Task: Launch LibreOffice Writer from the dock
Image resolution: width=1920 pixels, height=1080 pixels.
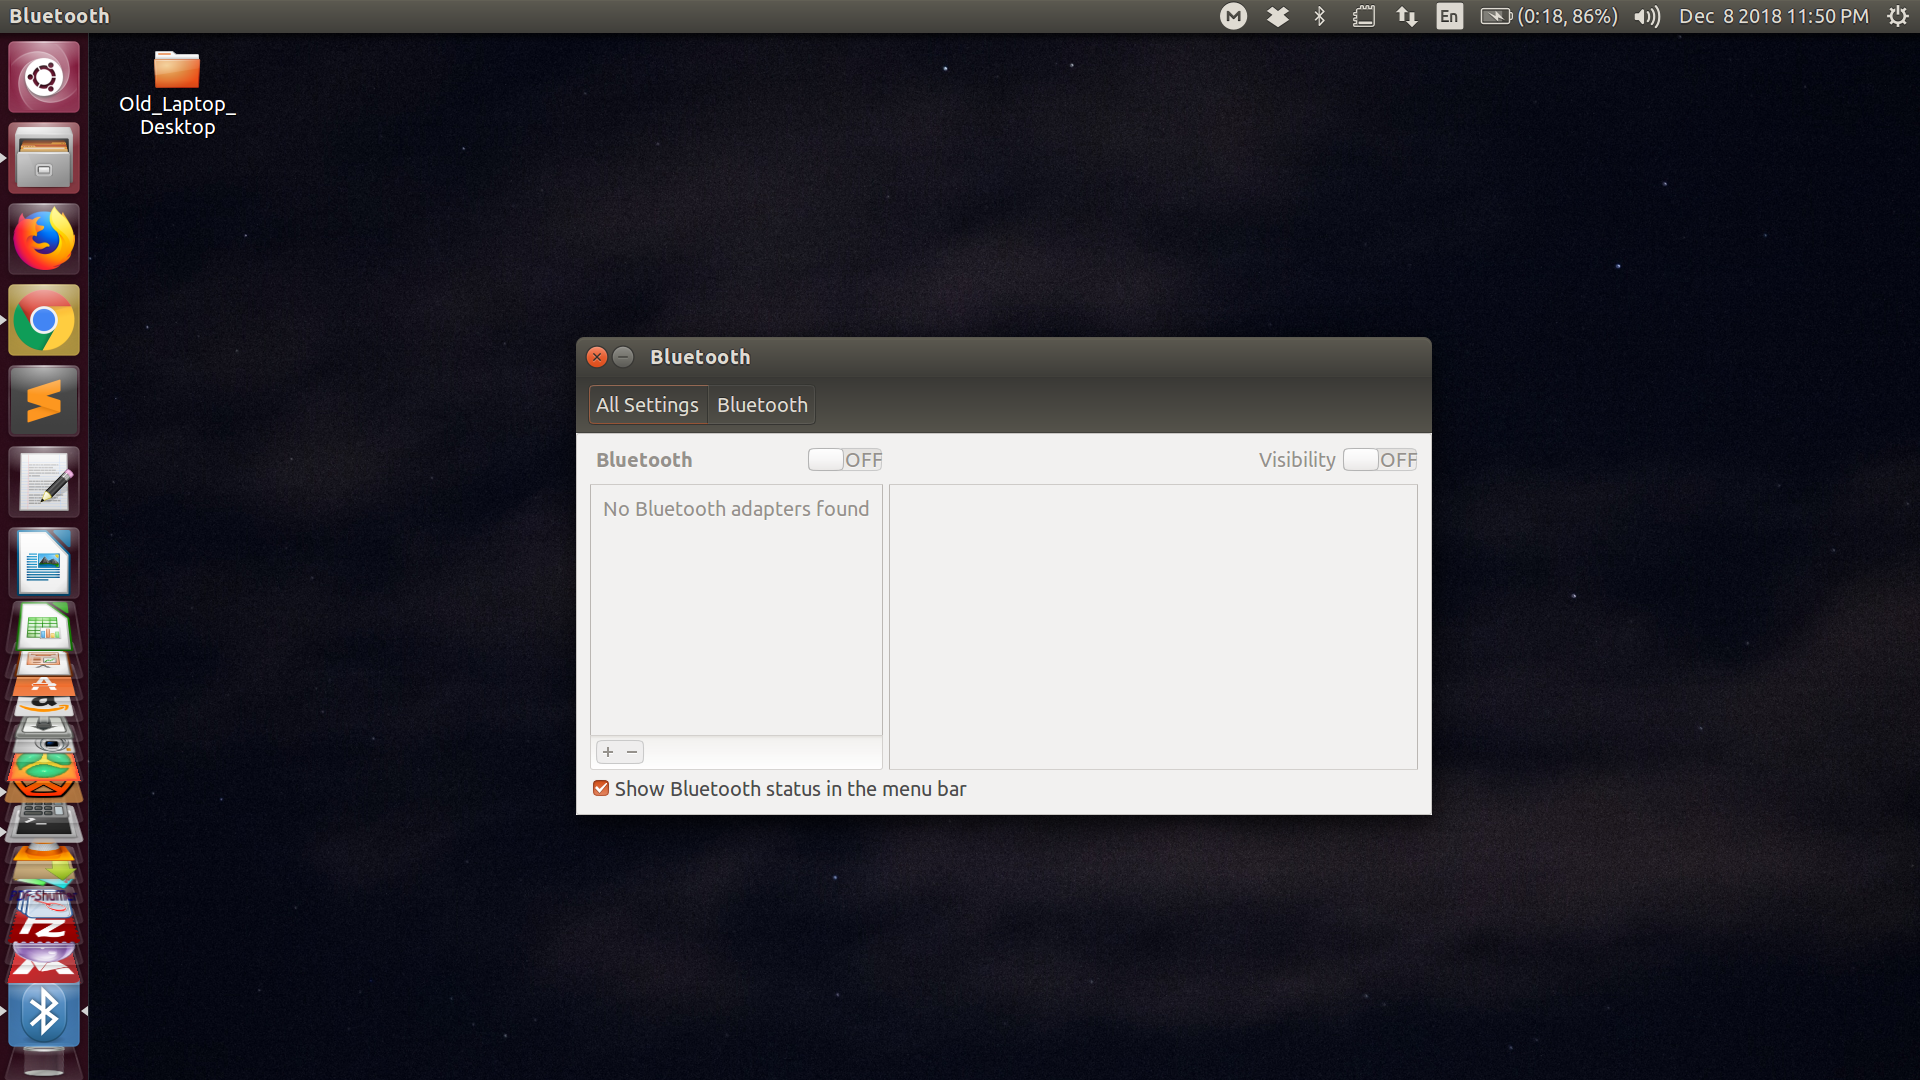Action: pos(44,563)
